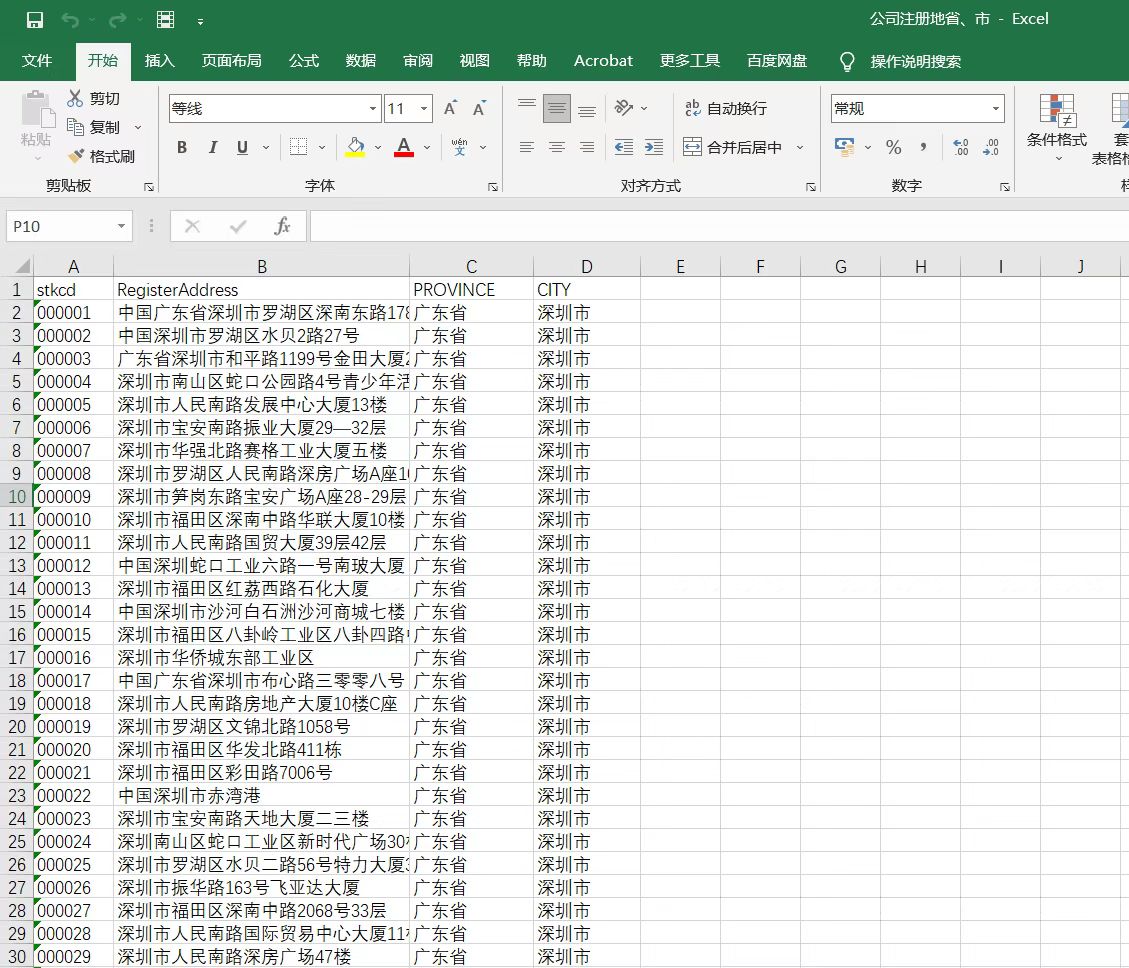
Task: Open the font name dropdown
Action: point(373,108)
